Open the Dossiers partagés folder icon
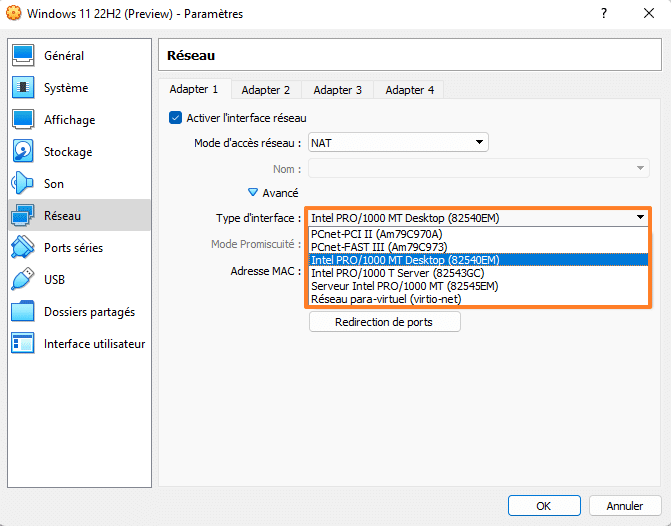Screen dimensions: 671x526 (x=24, y=312)
